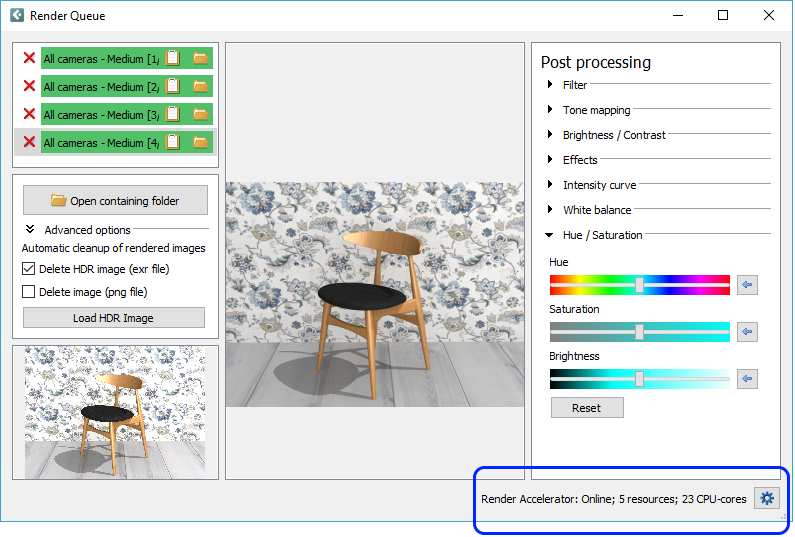Copy render [1] image via clipboard icon

coord(173,58)
